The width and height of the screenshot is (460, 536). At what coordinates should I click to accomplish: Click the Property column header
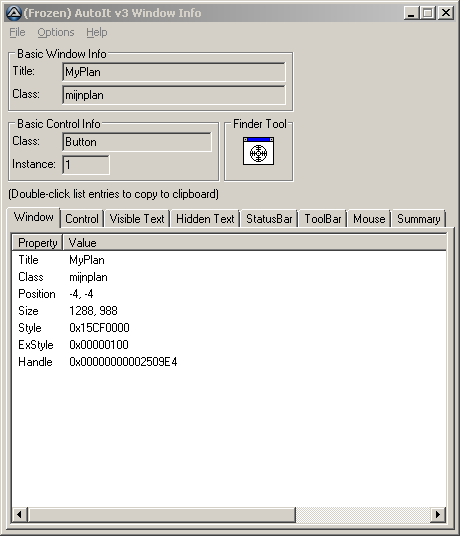(x=37, y=243)
